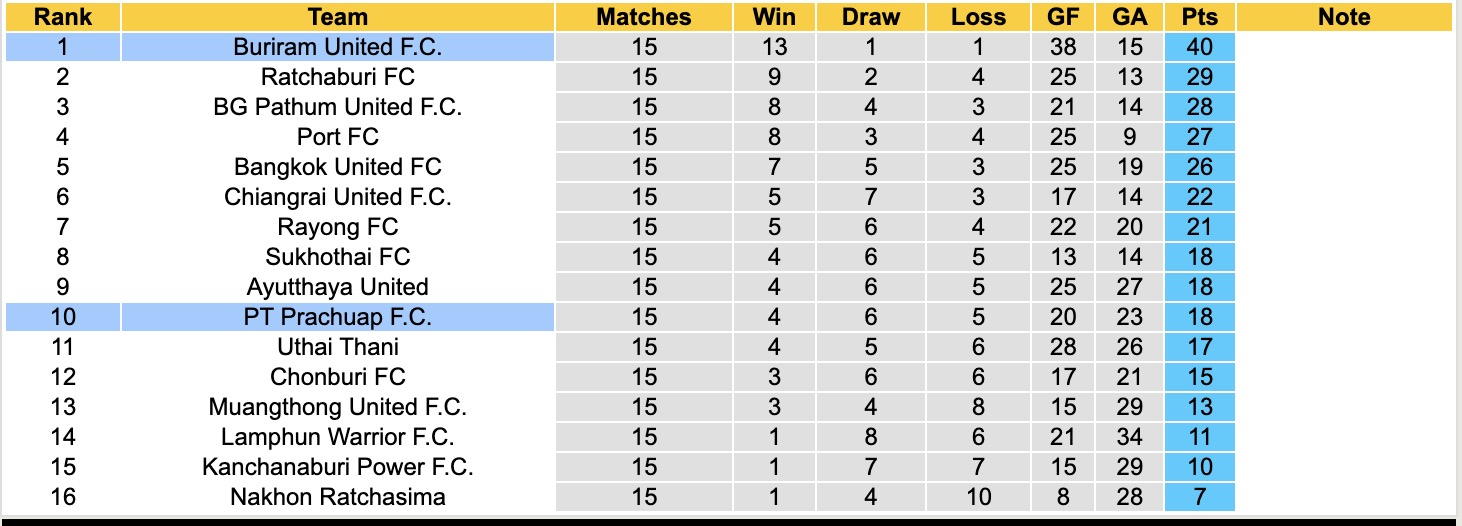Click Nakhon Ratchasima's 7 points cell
The height and width of the screenshot is (526, 1462).
pyautogui.click(x=1199, y=497)
